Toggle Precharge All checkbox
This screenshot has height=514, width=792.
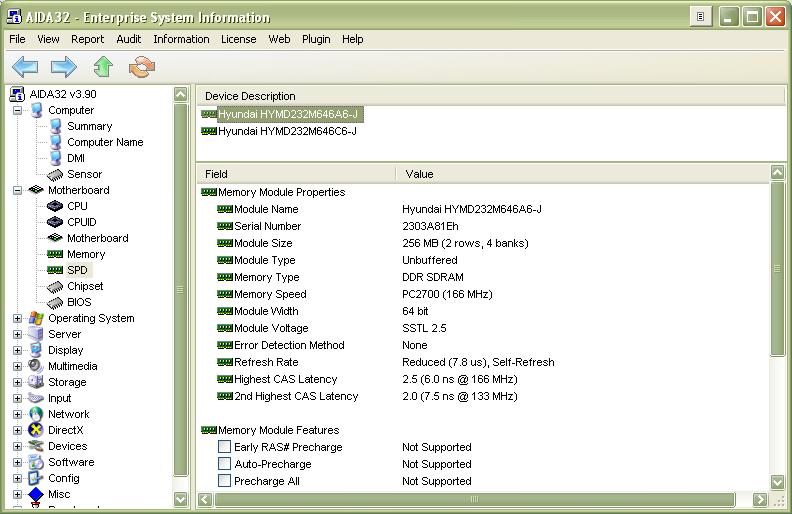click(224, 481)
